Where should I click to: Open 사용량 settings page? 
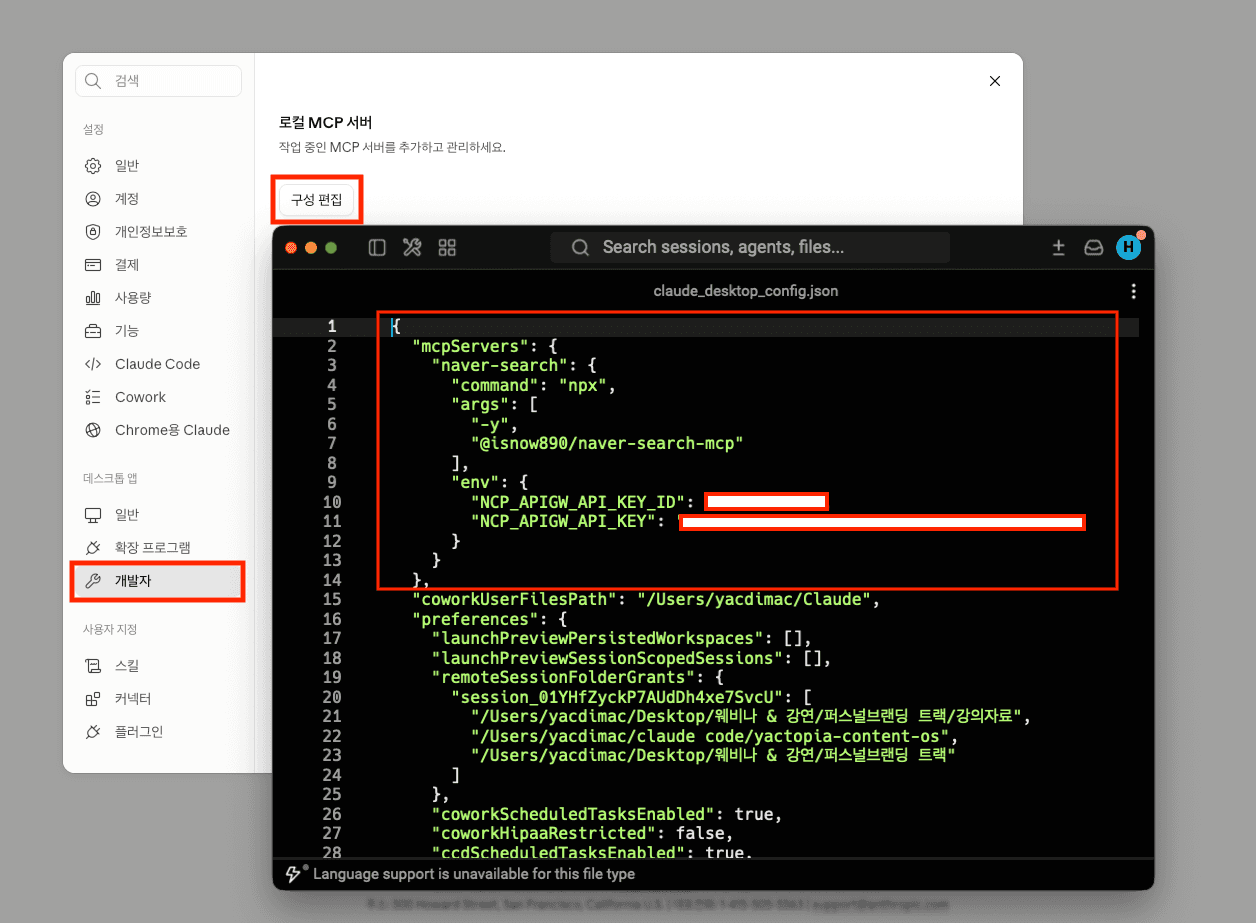158,297
